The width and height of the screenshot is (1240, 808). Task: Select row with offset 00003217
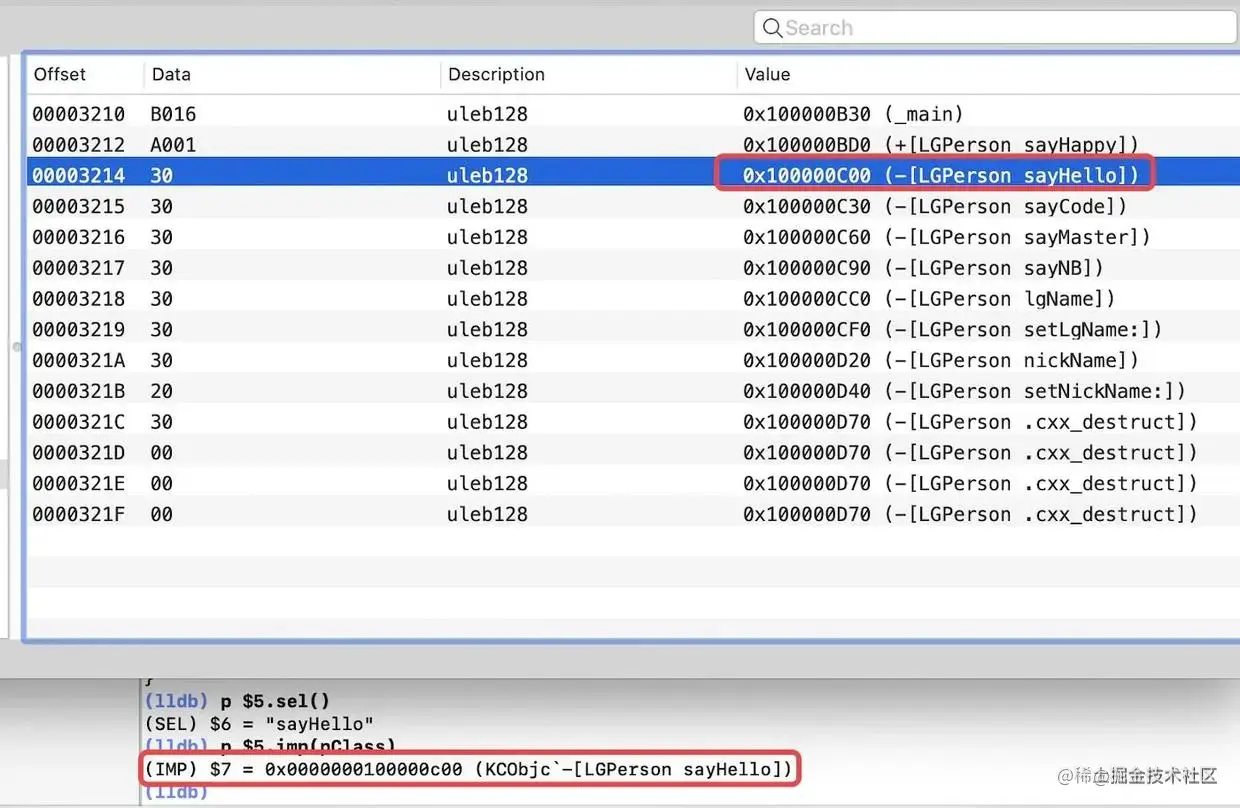632,268
